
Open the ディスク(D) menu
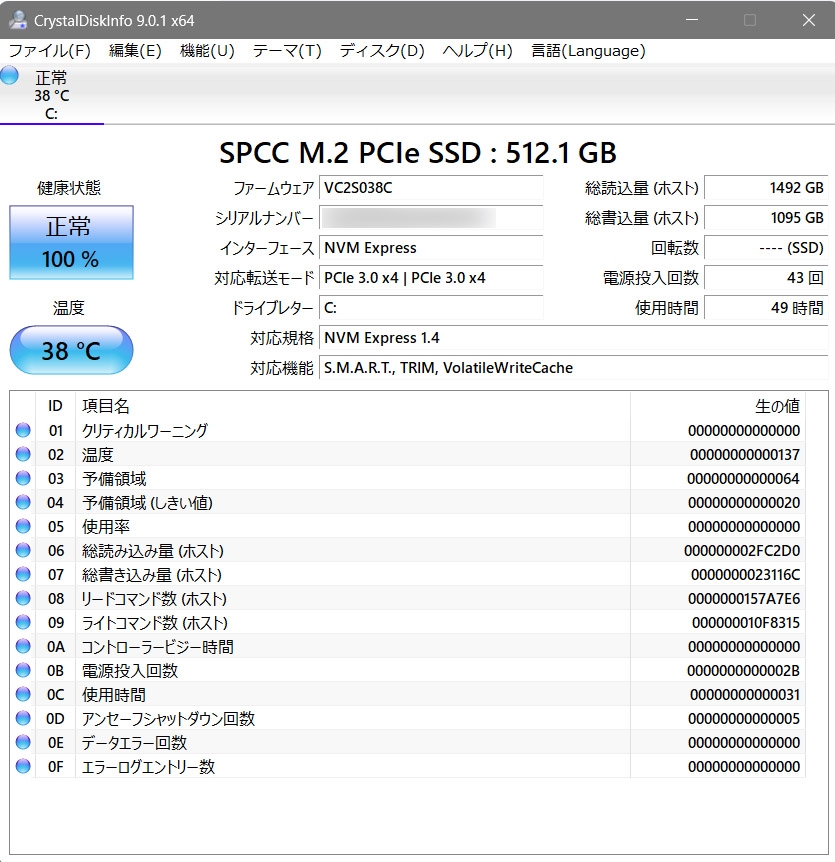(x=382, y=51)
